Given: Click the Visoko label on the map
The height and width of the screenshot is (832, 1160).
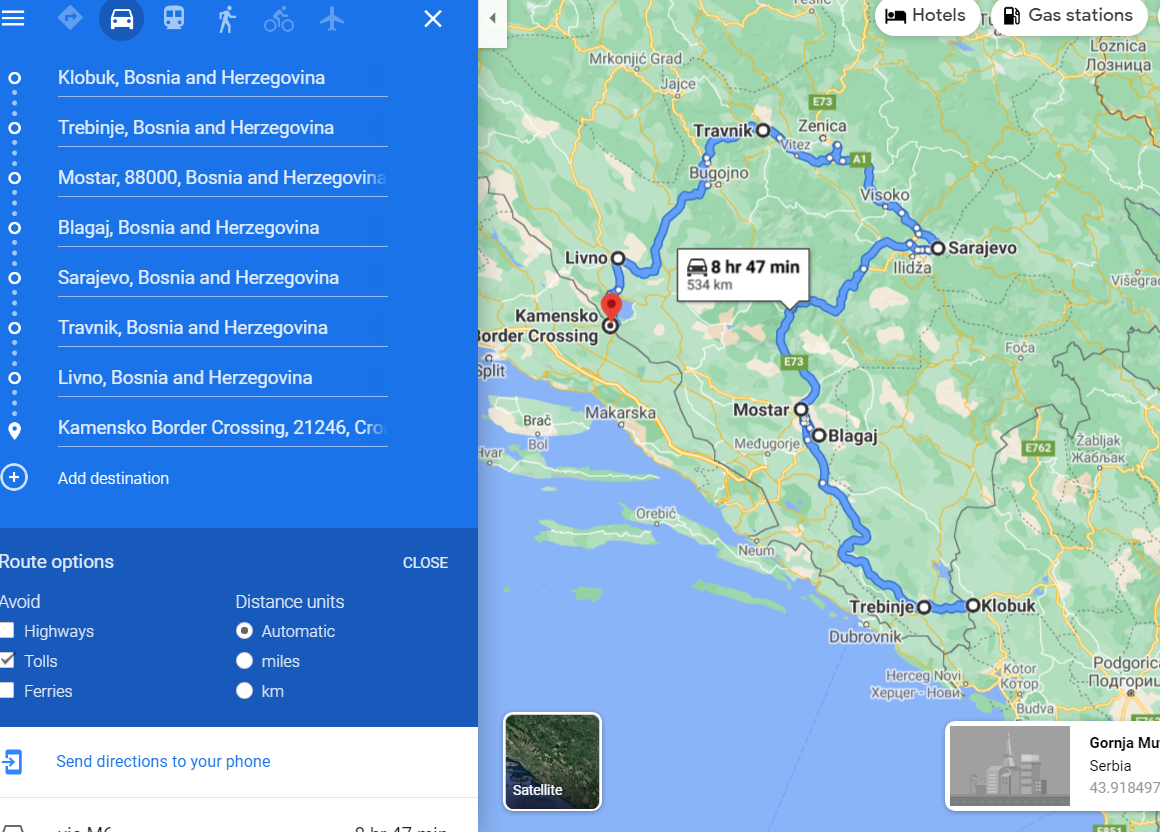Looking at the screenshot, I should click(885, 195).
